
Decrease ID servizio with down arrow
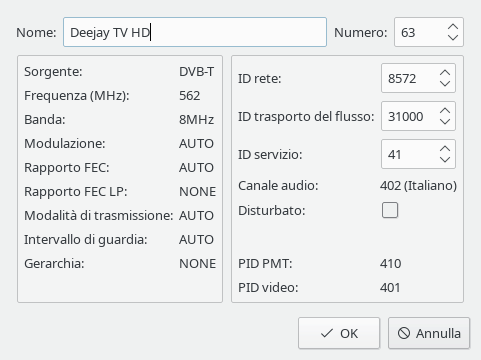pos(445,159)
